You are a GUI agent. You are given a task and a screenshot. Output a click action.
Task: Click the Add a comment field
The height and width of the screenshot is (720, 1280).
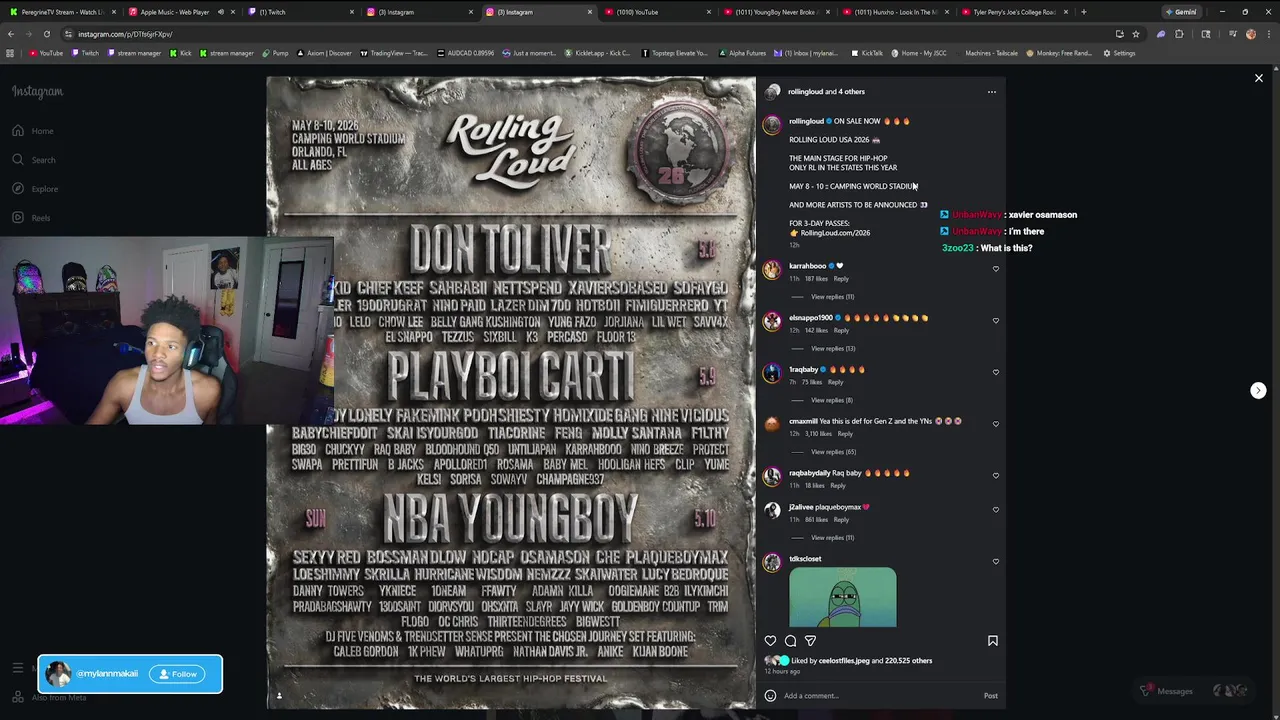878,696
